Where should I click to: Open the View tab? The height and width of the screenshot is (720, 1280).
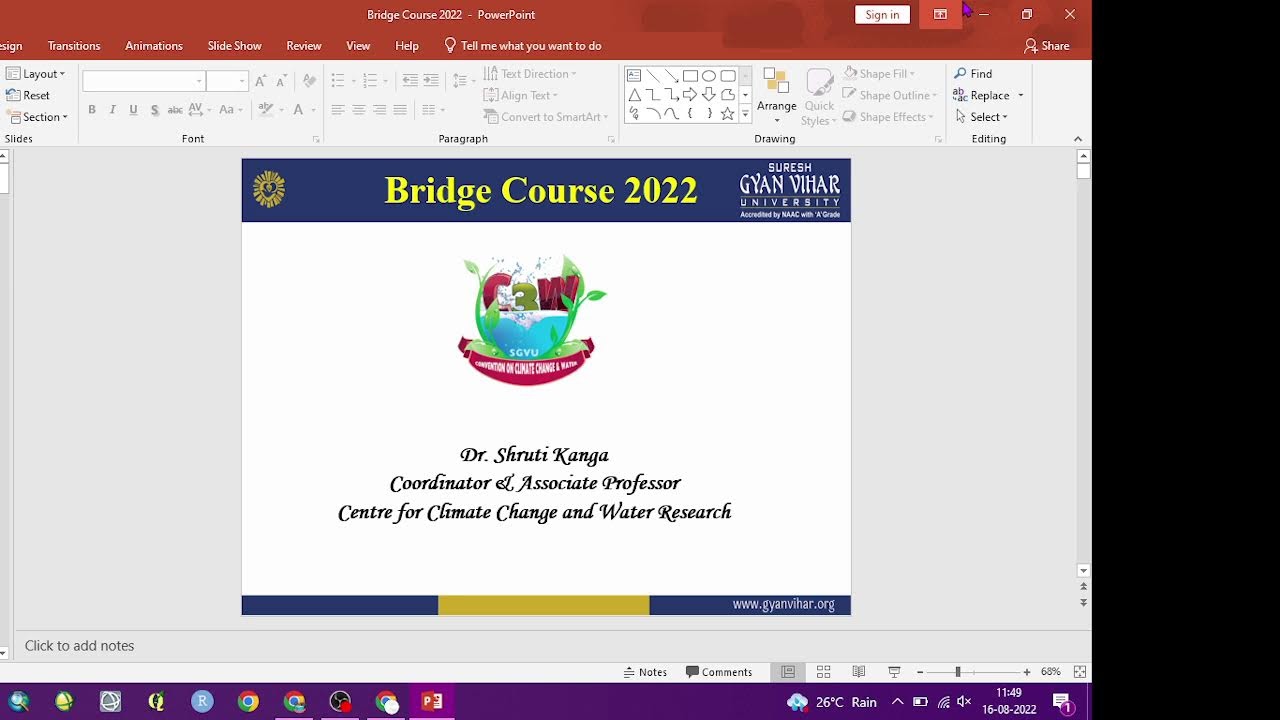click(358, 46)
